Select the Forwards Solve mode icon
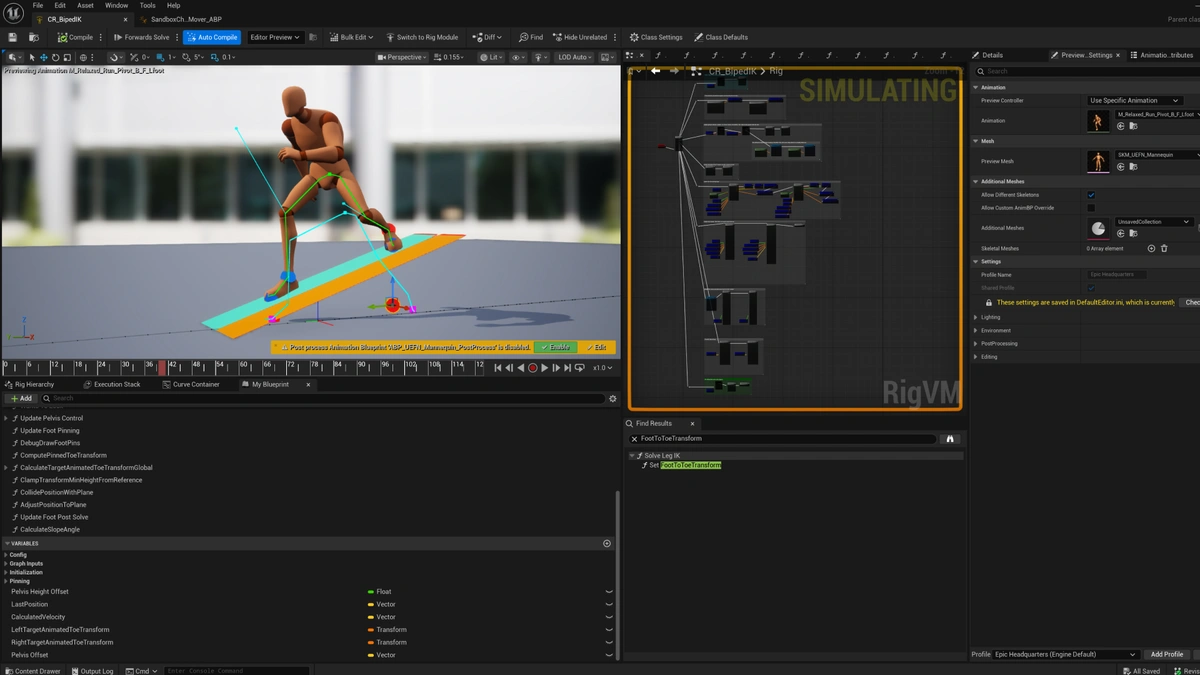Viewport: 1200px width, 675px height. click(x=118, y=37)
